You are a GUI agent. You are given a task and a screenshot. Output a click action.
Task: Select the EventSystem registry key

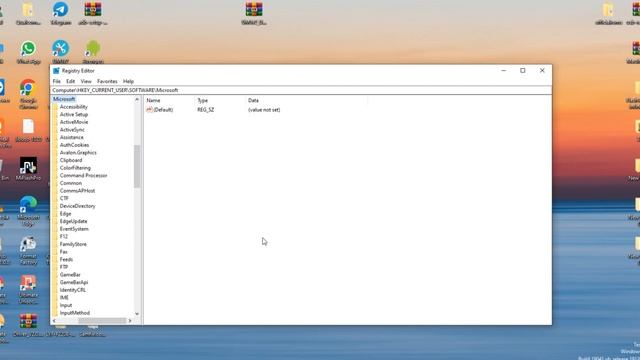click(74, 229)
